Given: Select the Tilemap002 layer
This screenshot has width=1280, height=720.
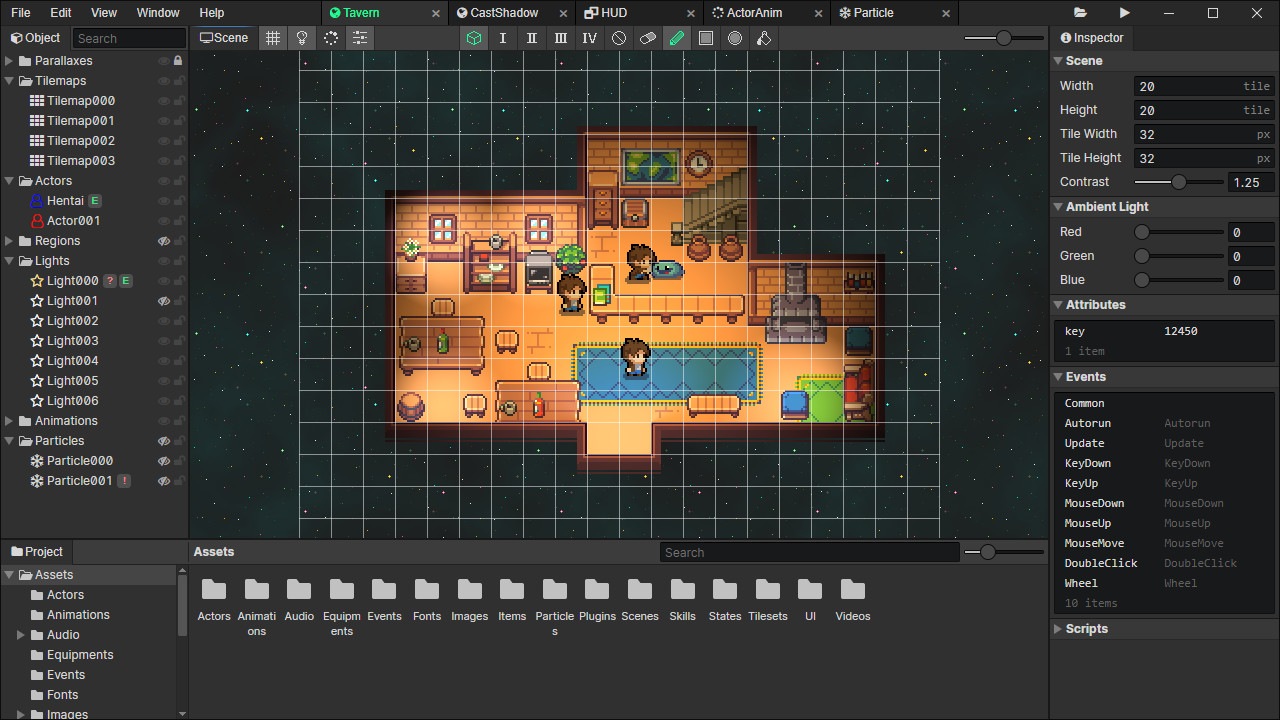Looking at the screenshot, I should [x=79, y=140].
